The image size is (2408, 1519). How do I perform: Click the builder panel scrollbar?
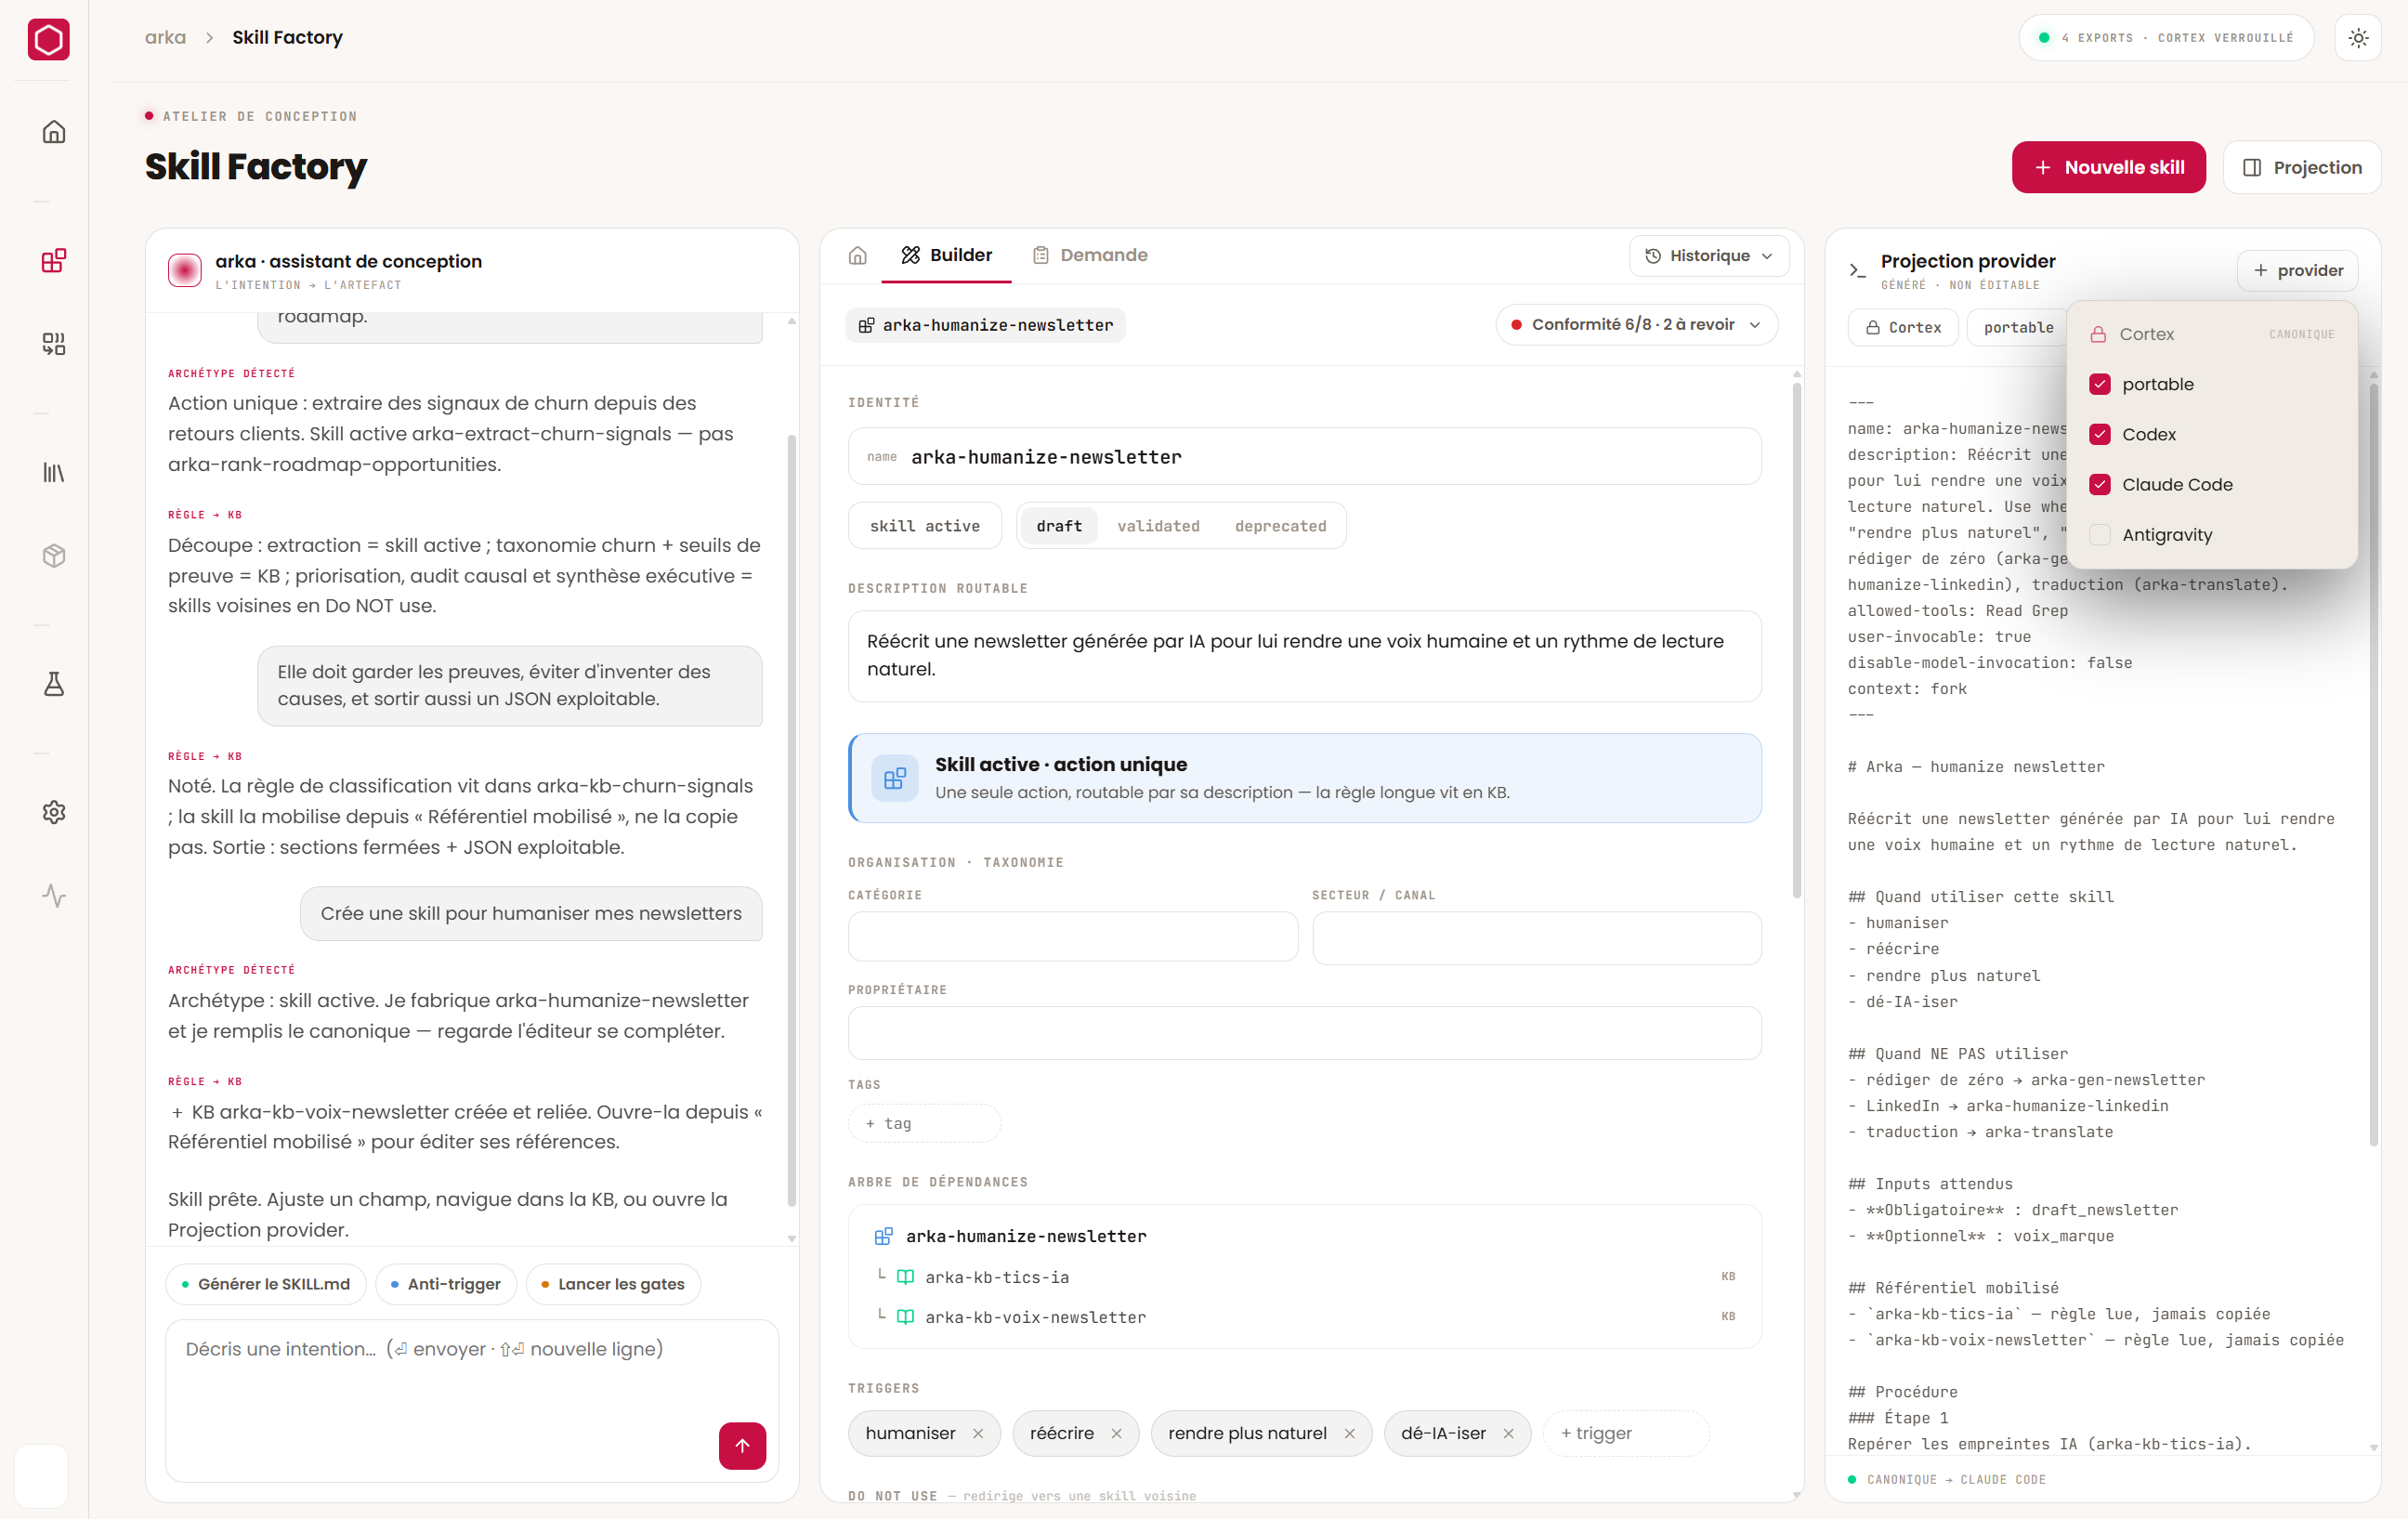[x=1796, y=640]
